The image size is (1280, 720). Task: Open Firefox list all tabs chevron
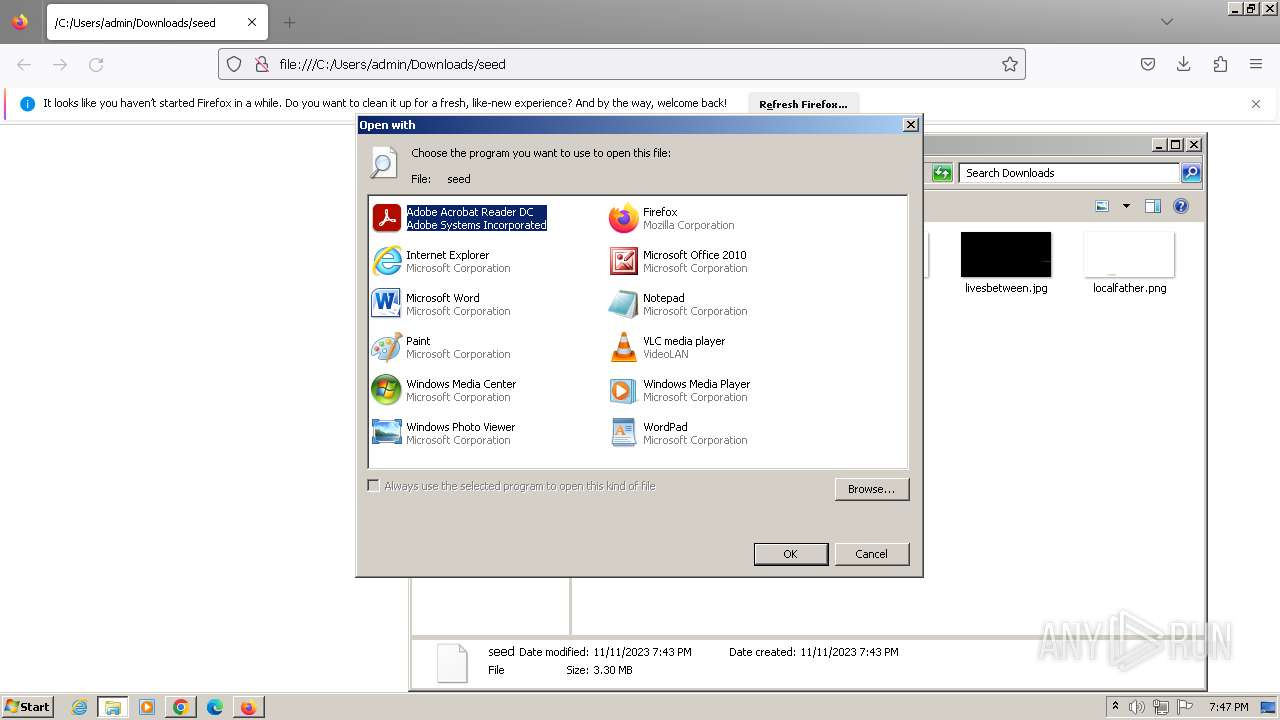point(1167,22)
